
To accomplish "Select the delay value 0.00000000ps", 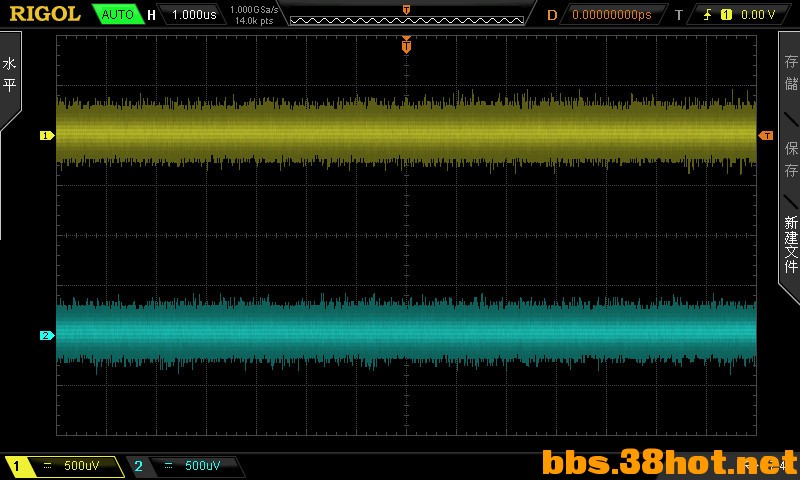I will point(612,15).
